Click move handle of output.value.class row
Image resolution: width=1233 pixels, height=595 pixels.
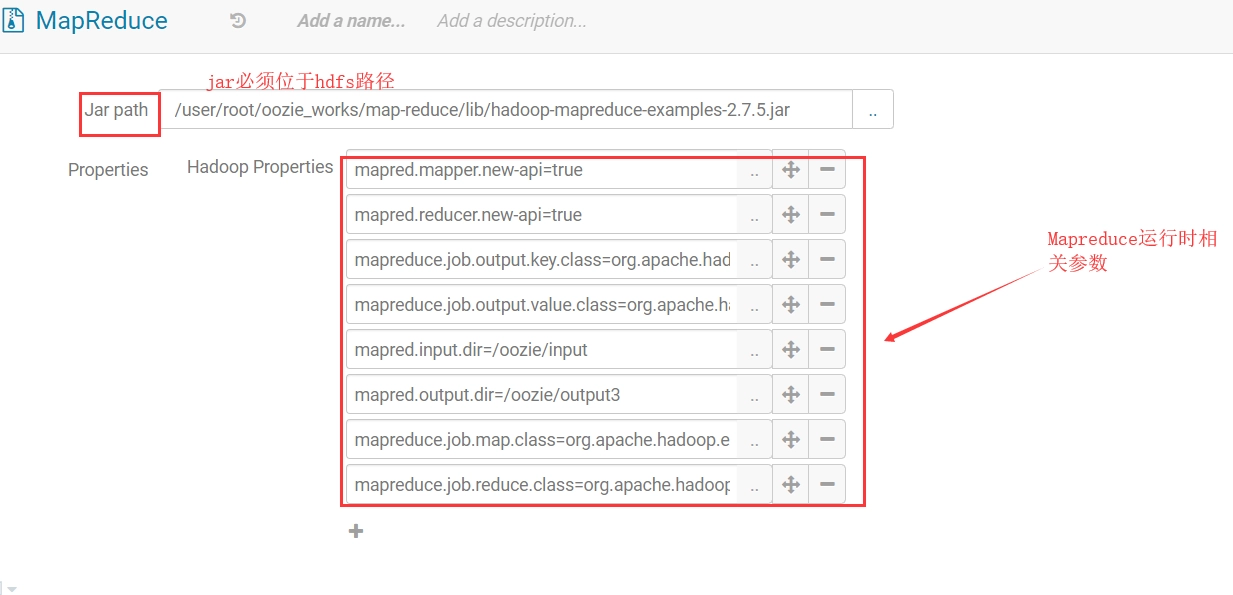coord(790,304)
